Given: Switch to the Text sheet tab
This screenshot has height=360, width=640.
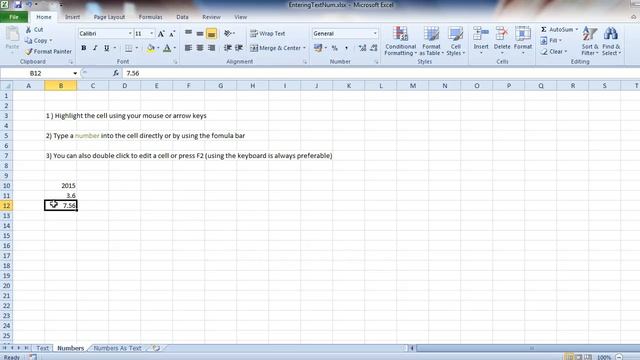Looking at the screenshot, I should 42,348.
